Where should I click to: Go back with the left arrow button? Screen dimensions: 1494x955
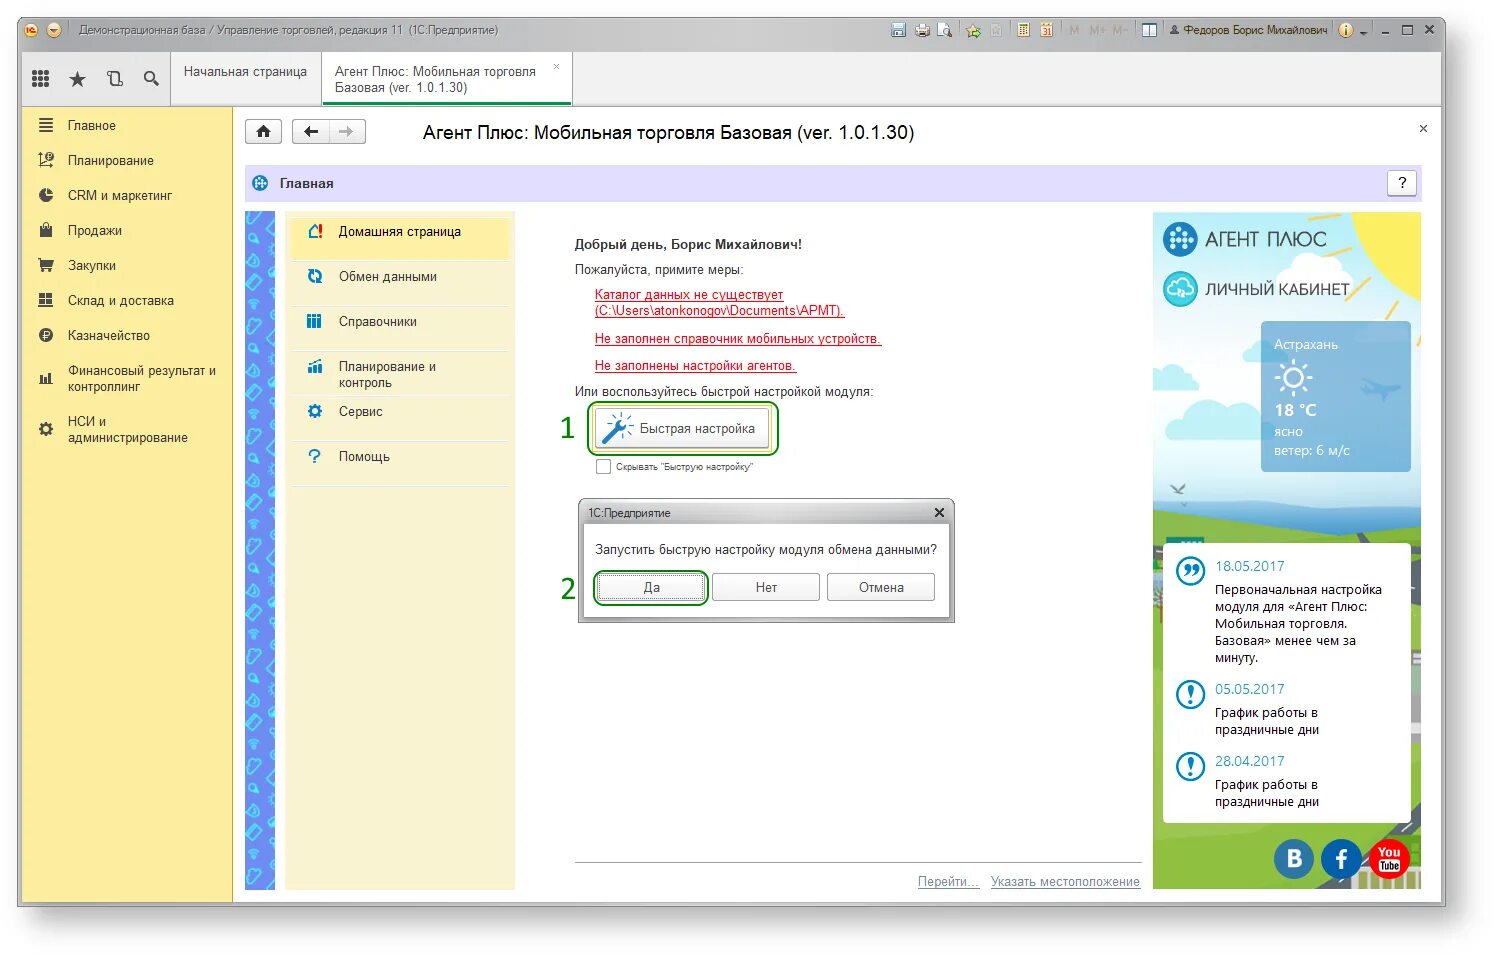311,132
